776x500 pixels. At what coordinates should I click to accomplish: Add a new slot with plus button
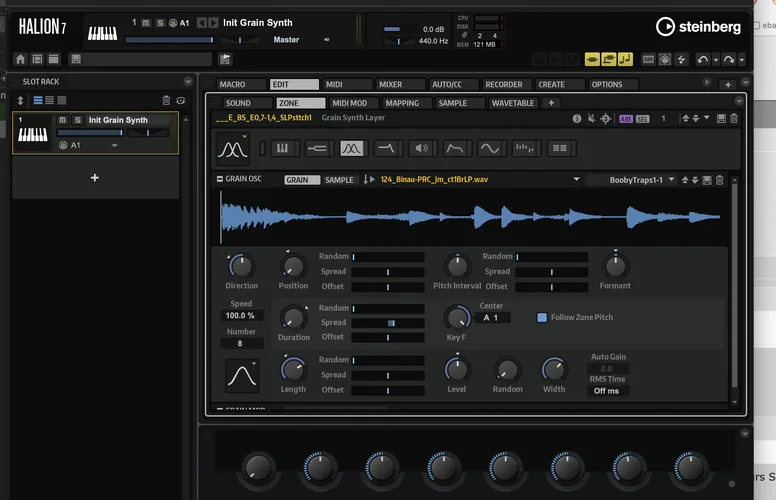[x=95, y=177]
